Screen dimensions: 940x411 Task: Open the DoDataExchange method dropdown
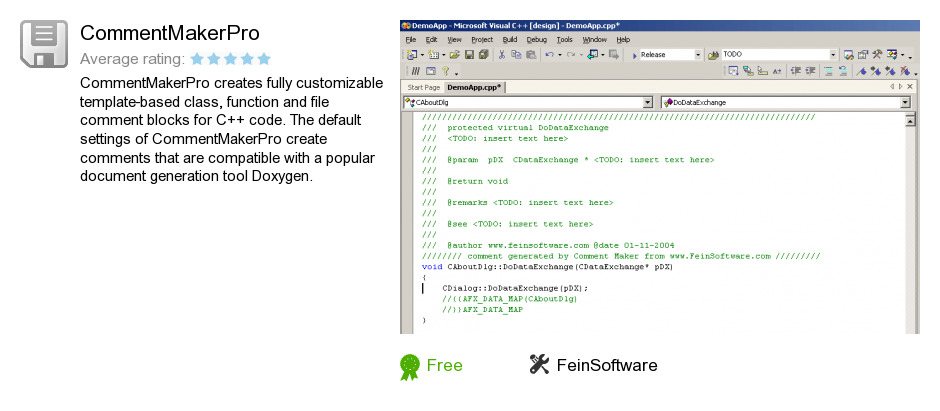[x=905, y=102]
